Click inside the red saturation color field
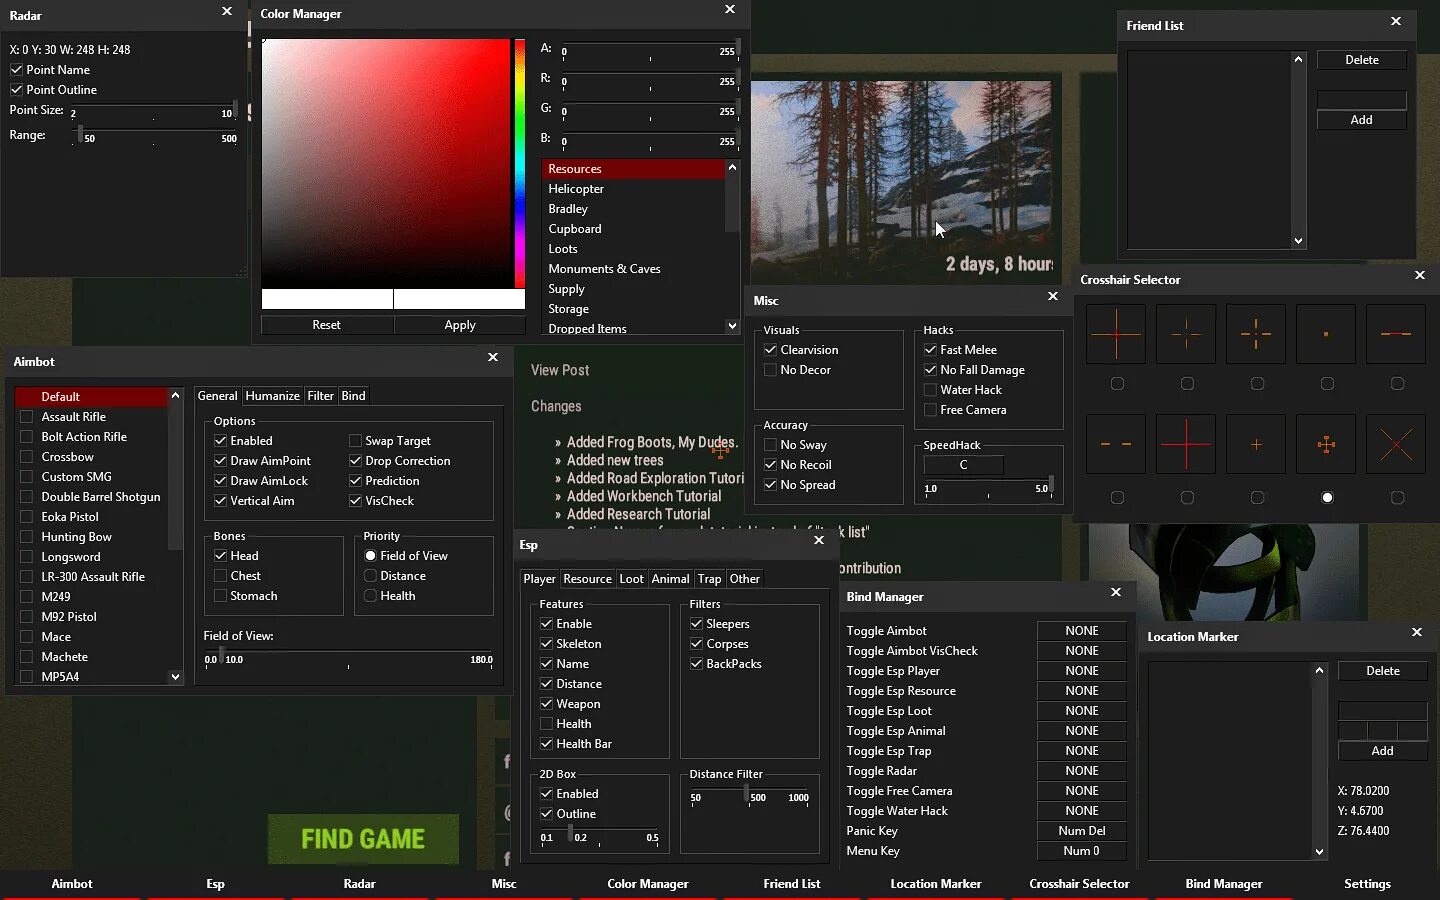The width and height of the screenshot is (1440, 900). (386, 164)
